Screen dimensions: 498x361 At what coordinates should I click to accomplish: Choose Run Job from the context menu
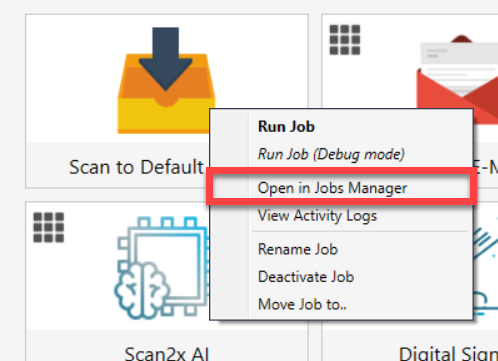tap(286, 127)
